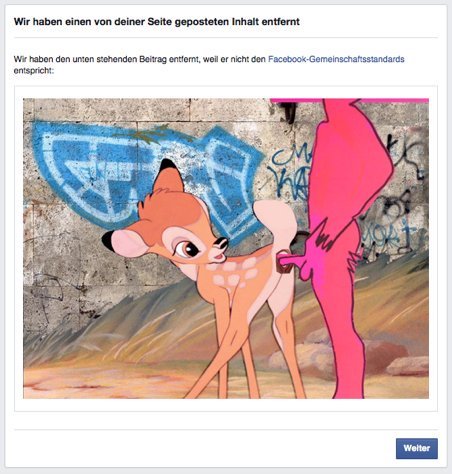Click the divider line under the heading

click(226, 38)
